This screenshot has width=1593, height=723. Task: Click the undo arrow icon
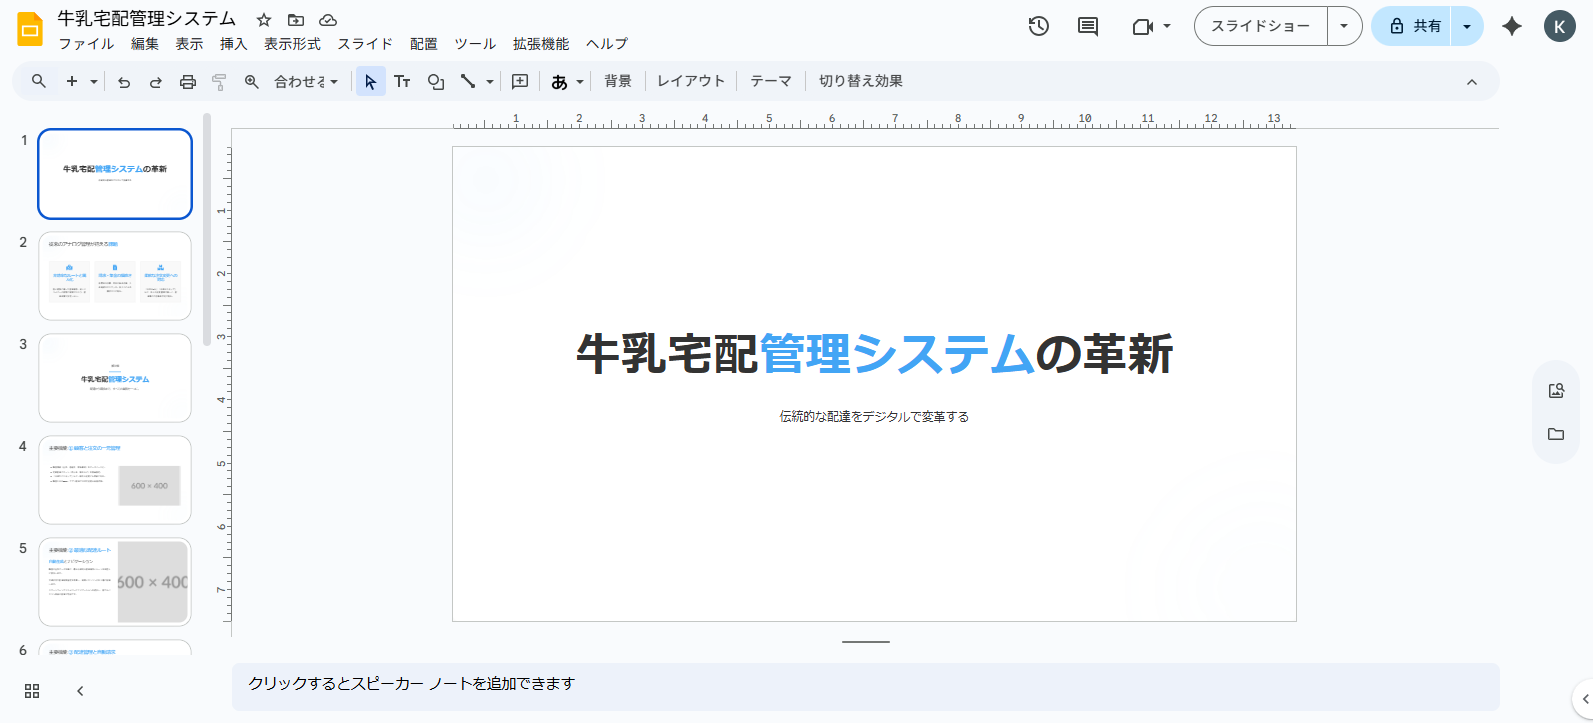pyautogui.click(x=124, y=82)
